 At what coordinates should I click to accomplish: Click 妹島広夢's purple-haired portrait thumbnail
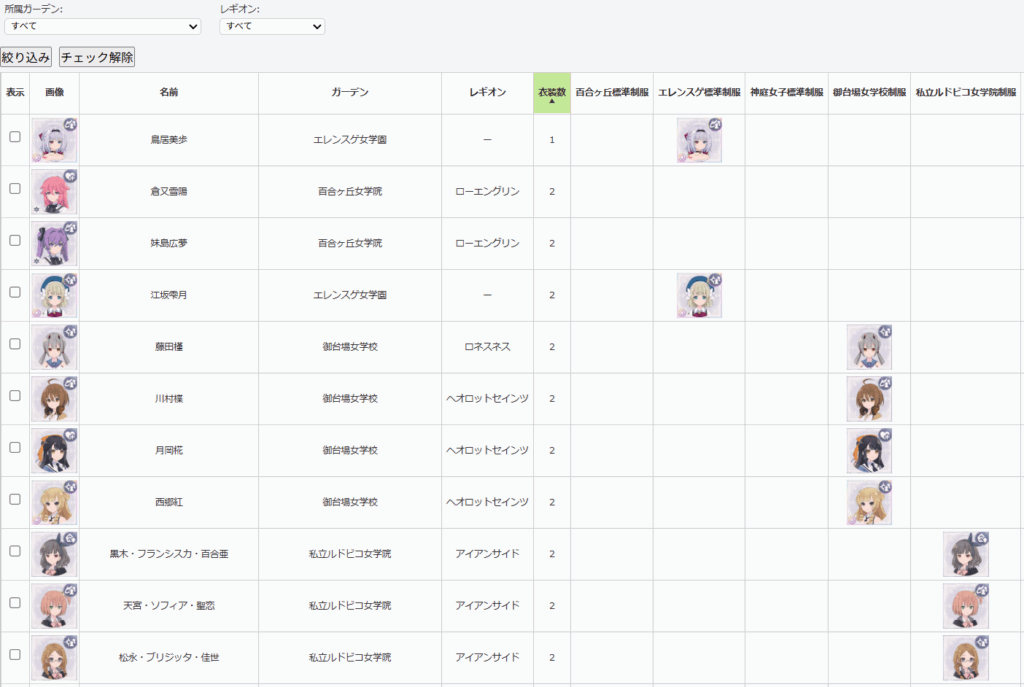[x=54, y=244]
